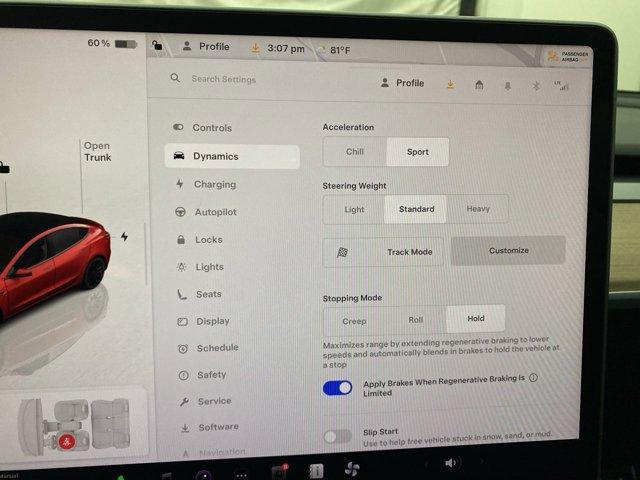640x480 pixels.
Task: Open the Schedule settings menu
Action: click(x=208, y=348)
